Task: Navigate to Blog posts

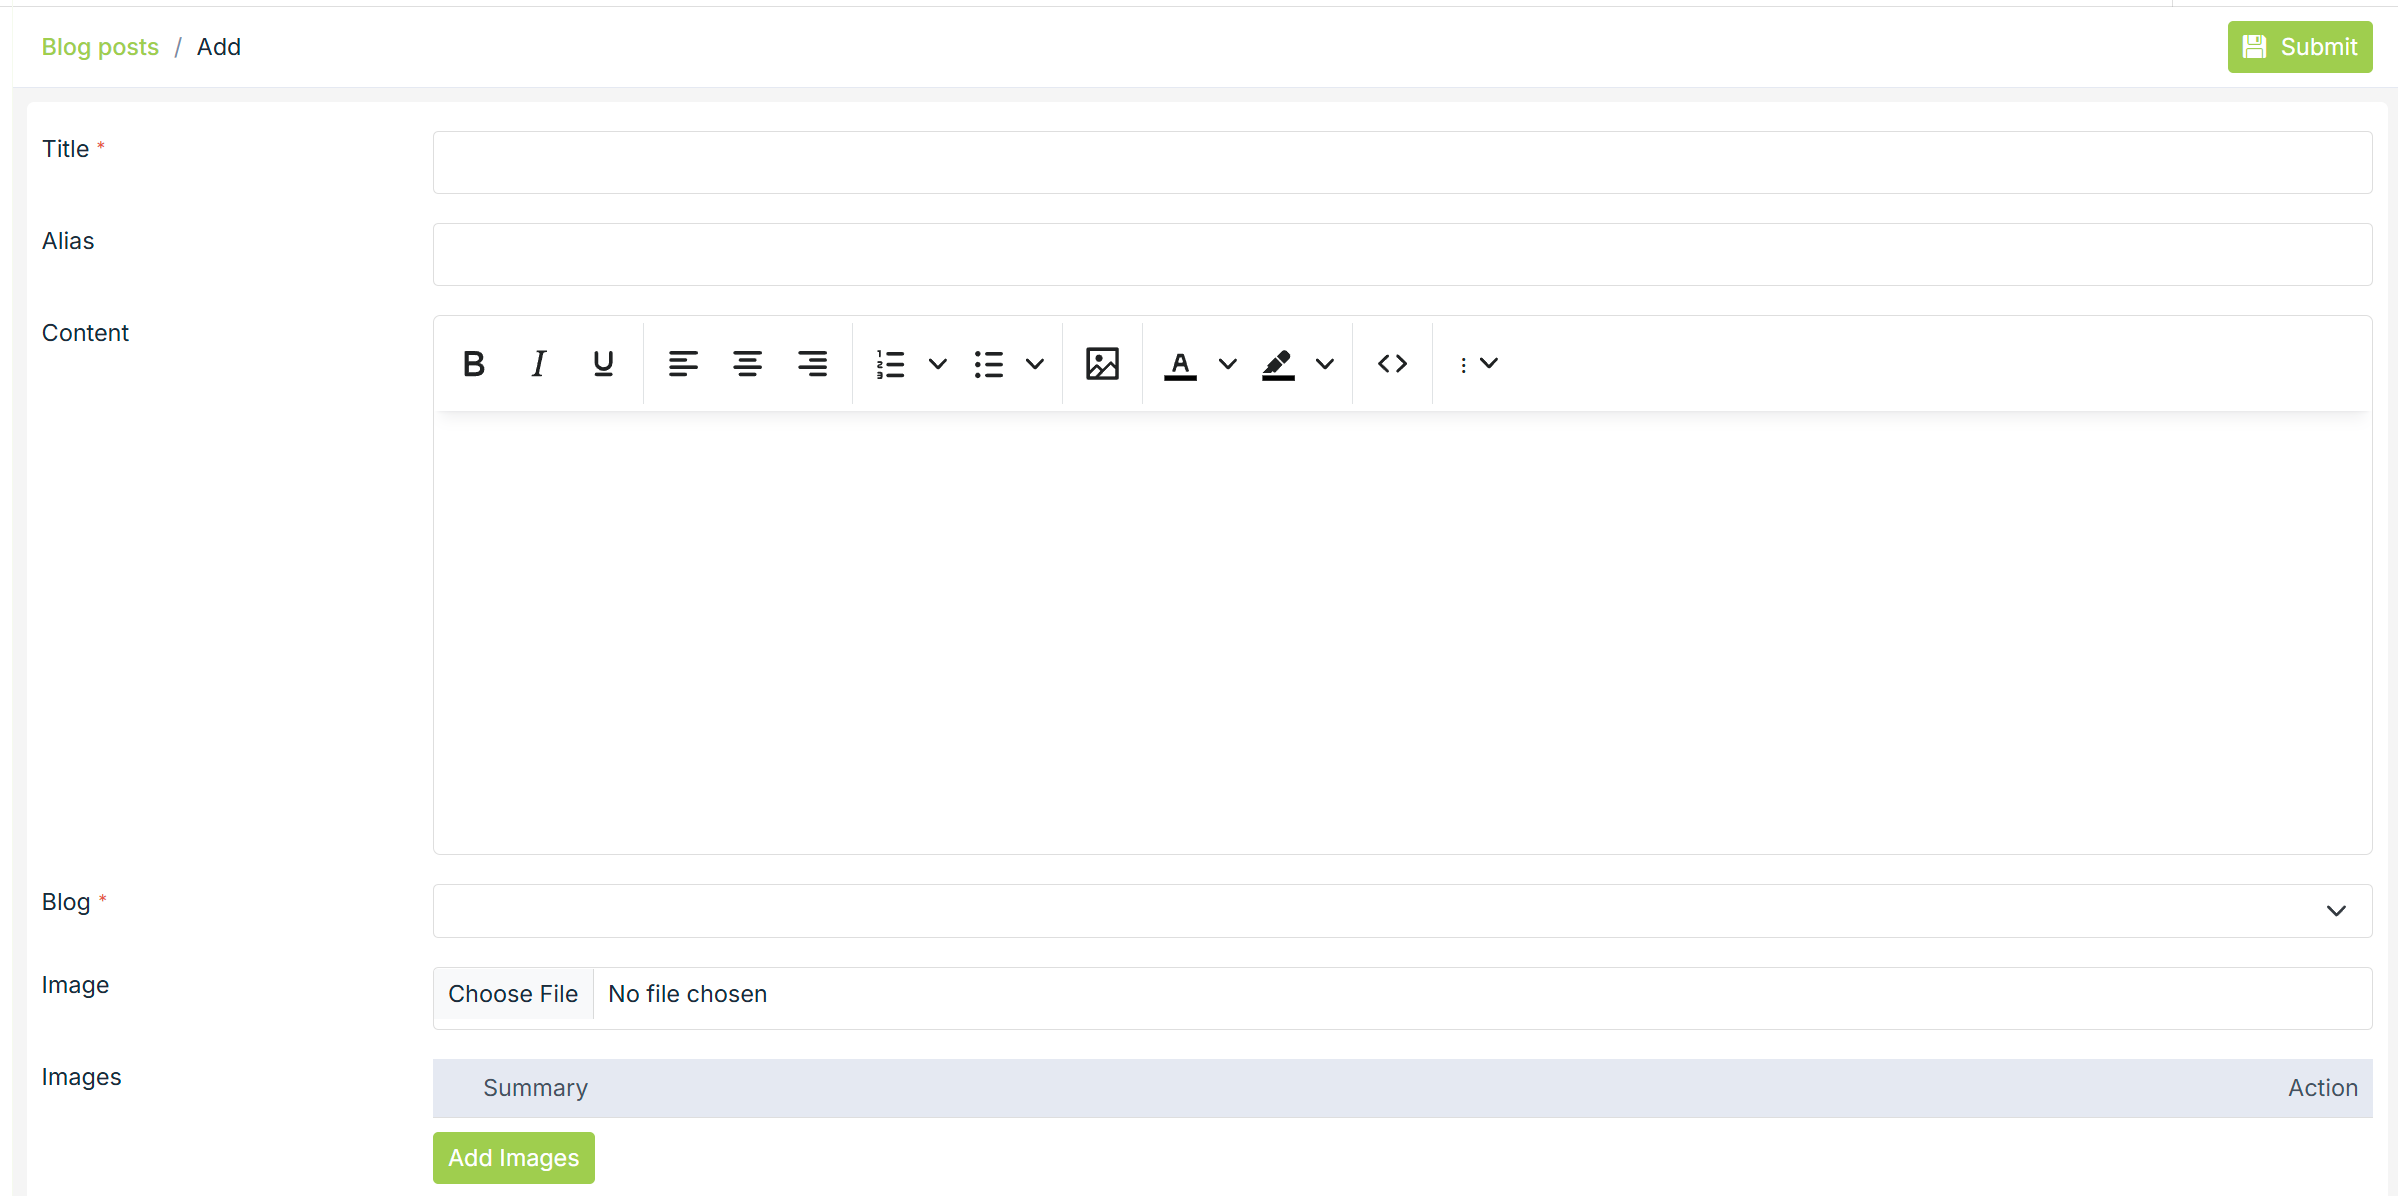Action: coord(100,46)
